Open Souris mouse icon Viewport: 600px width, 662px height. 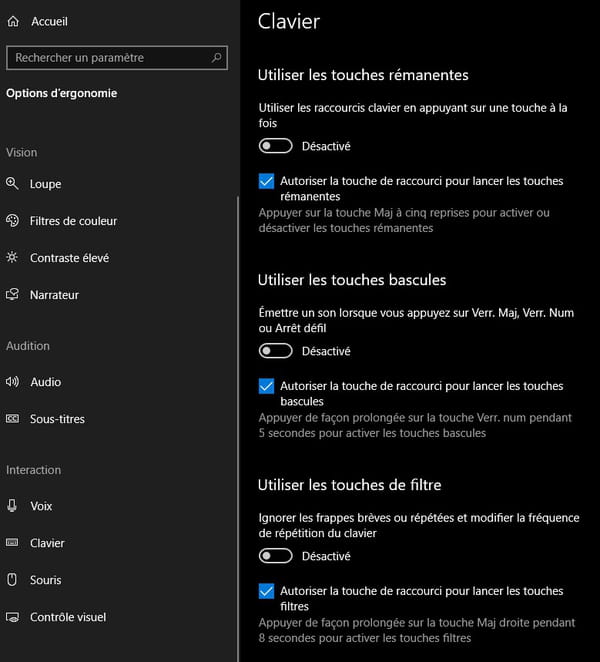(12, 579)
